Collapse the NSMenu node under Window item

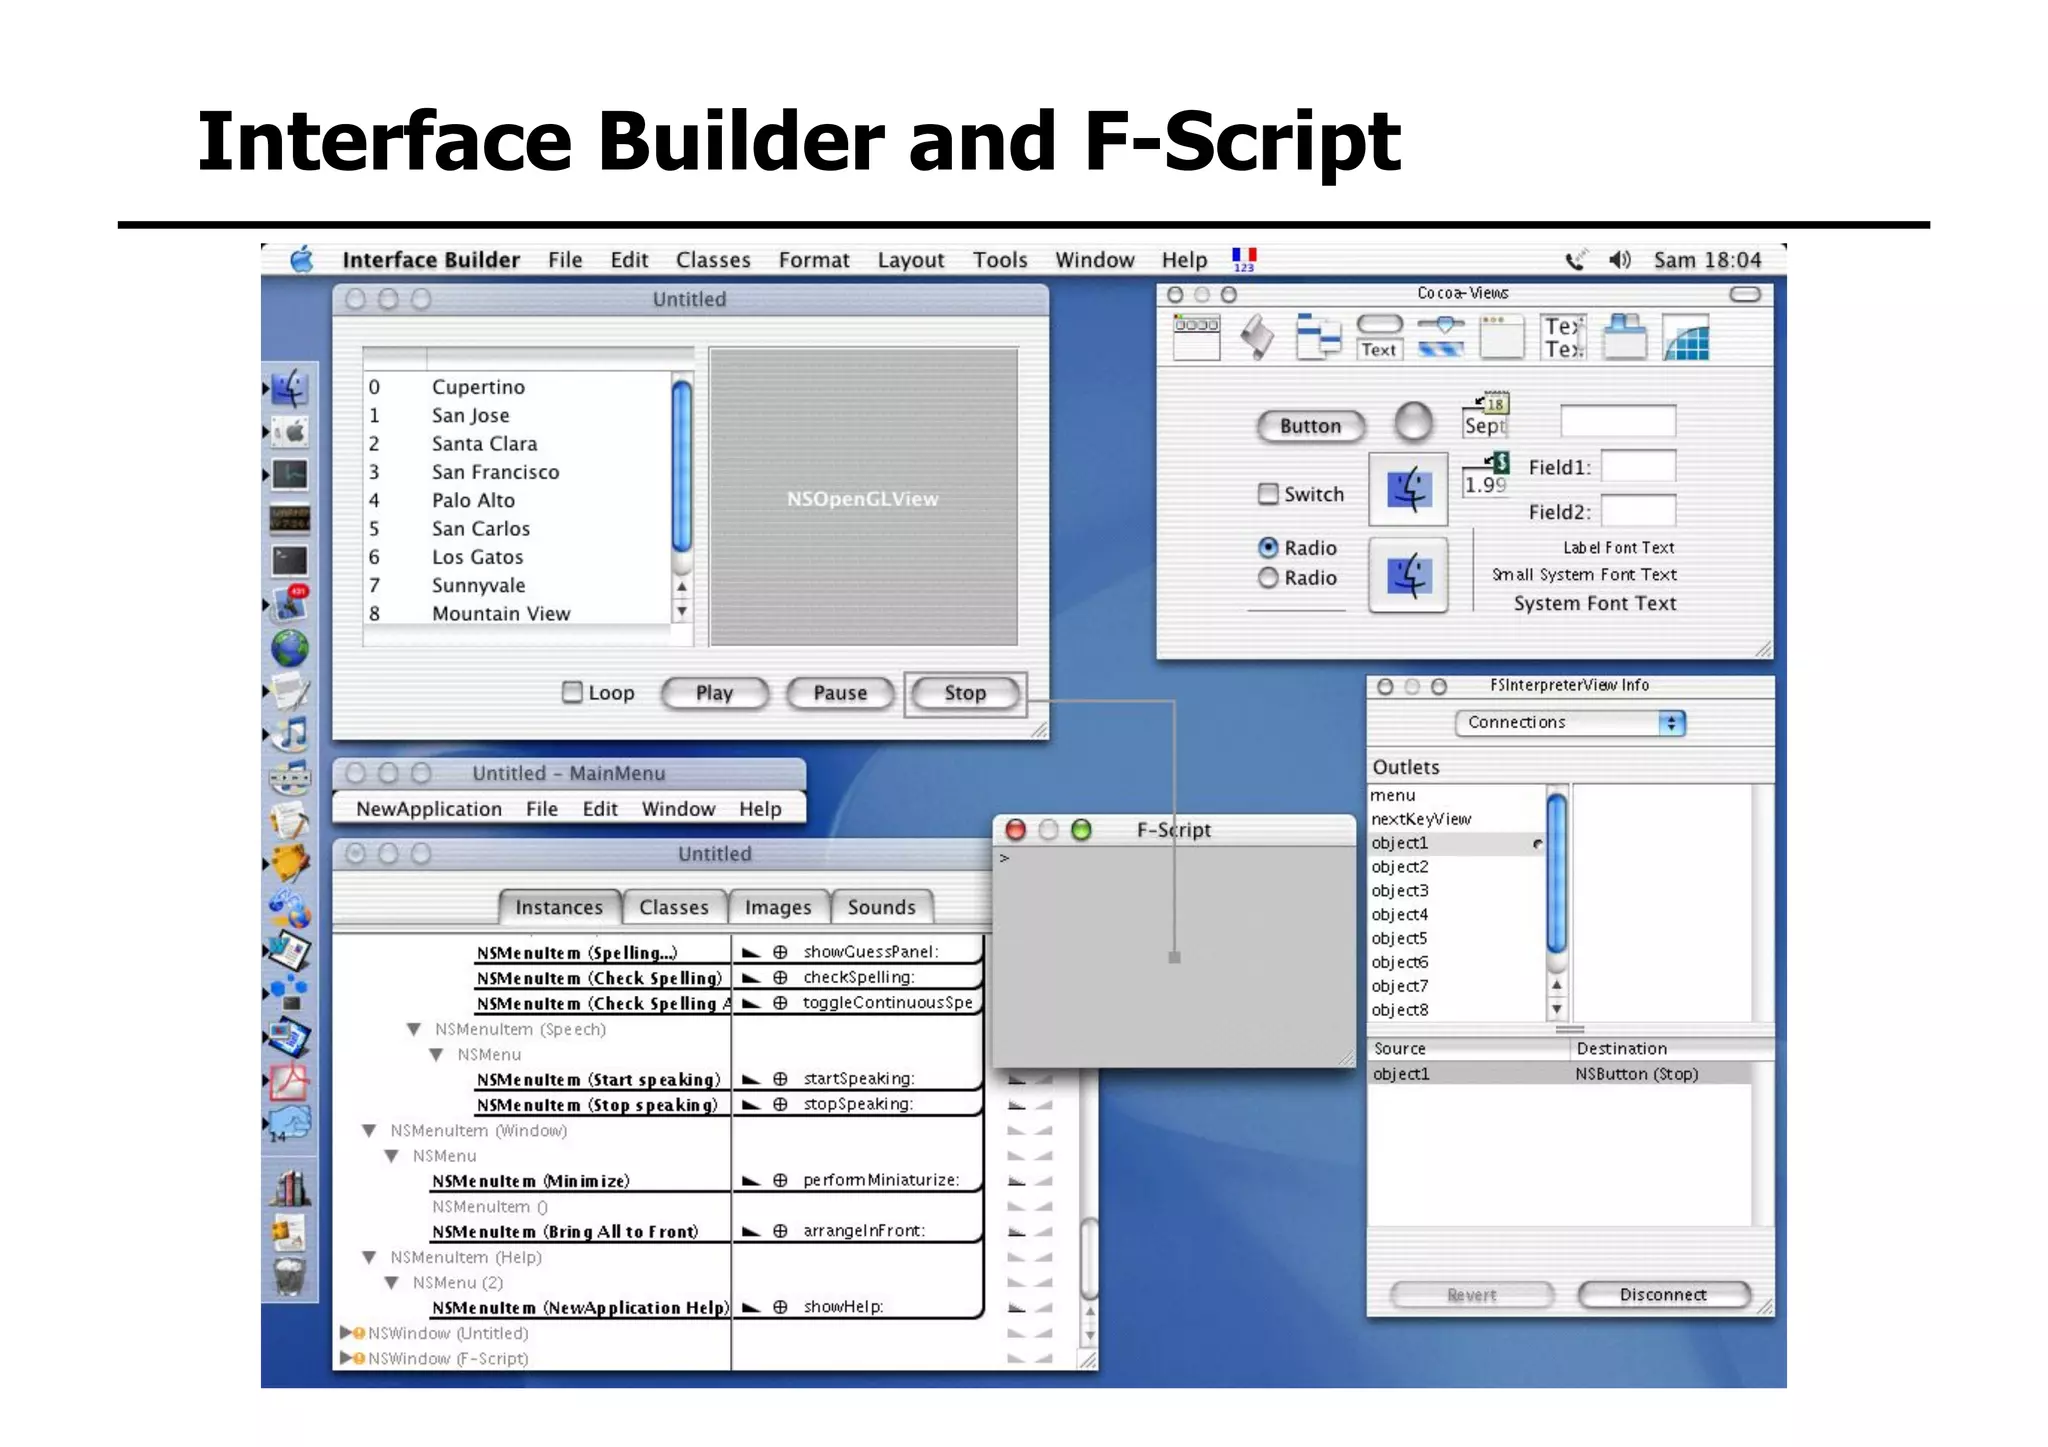(x=392, y=1156)
